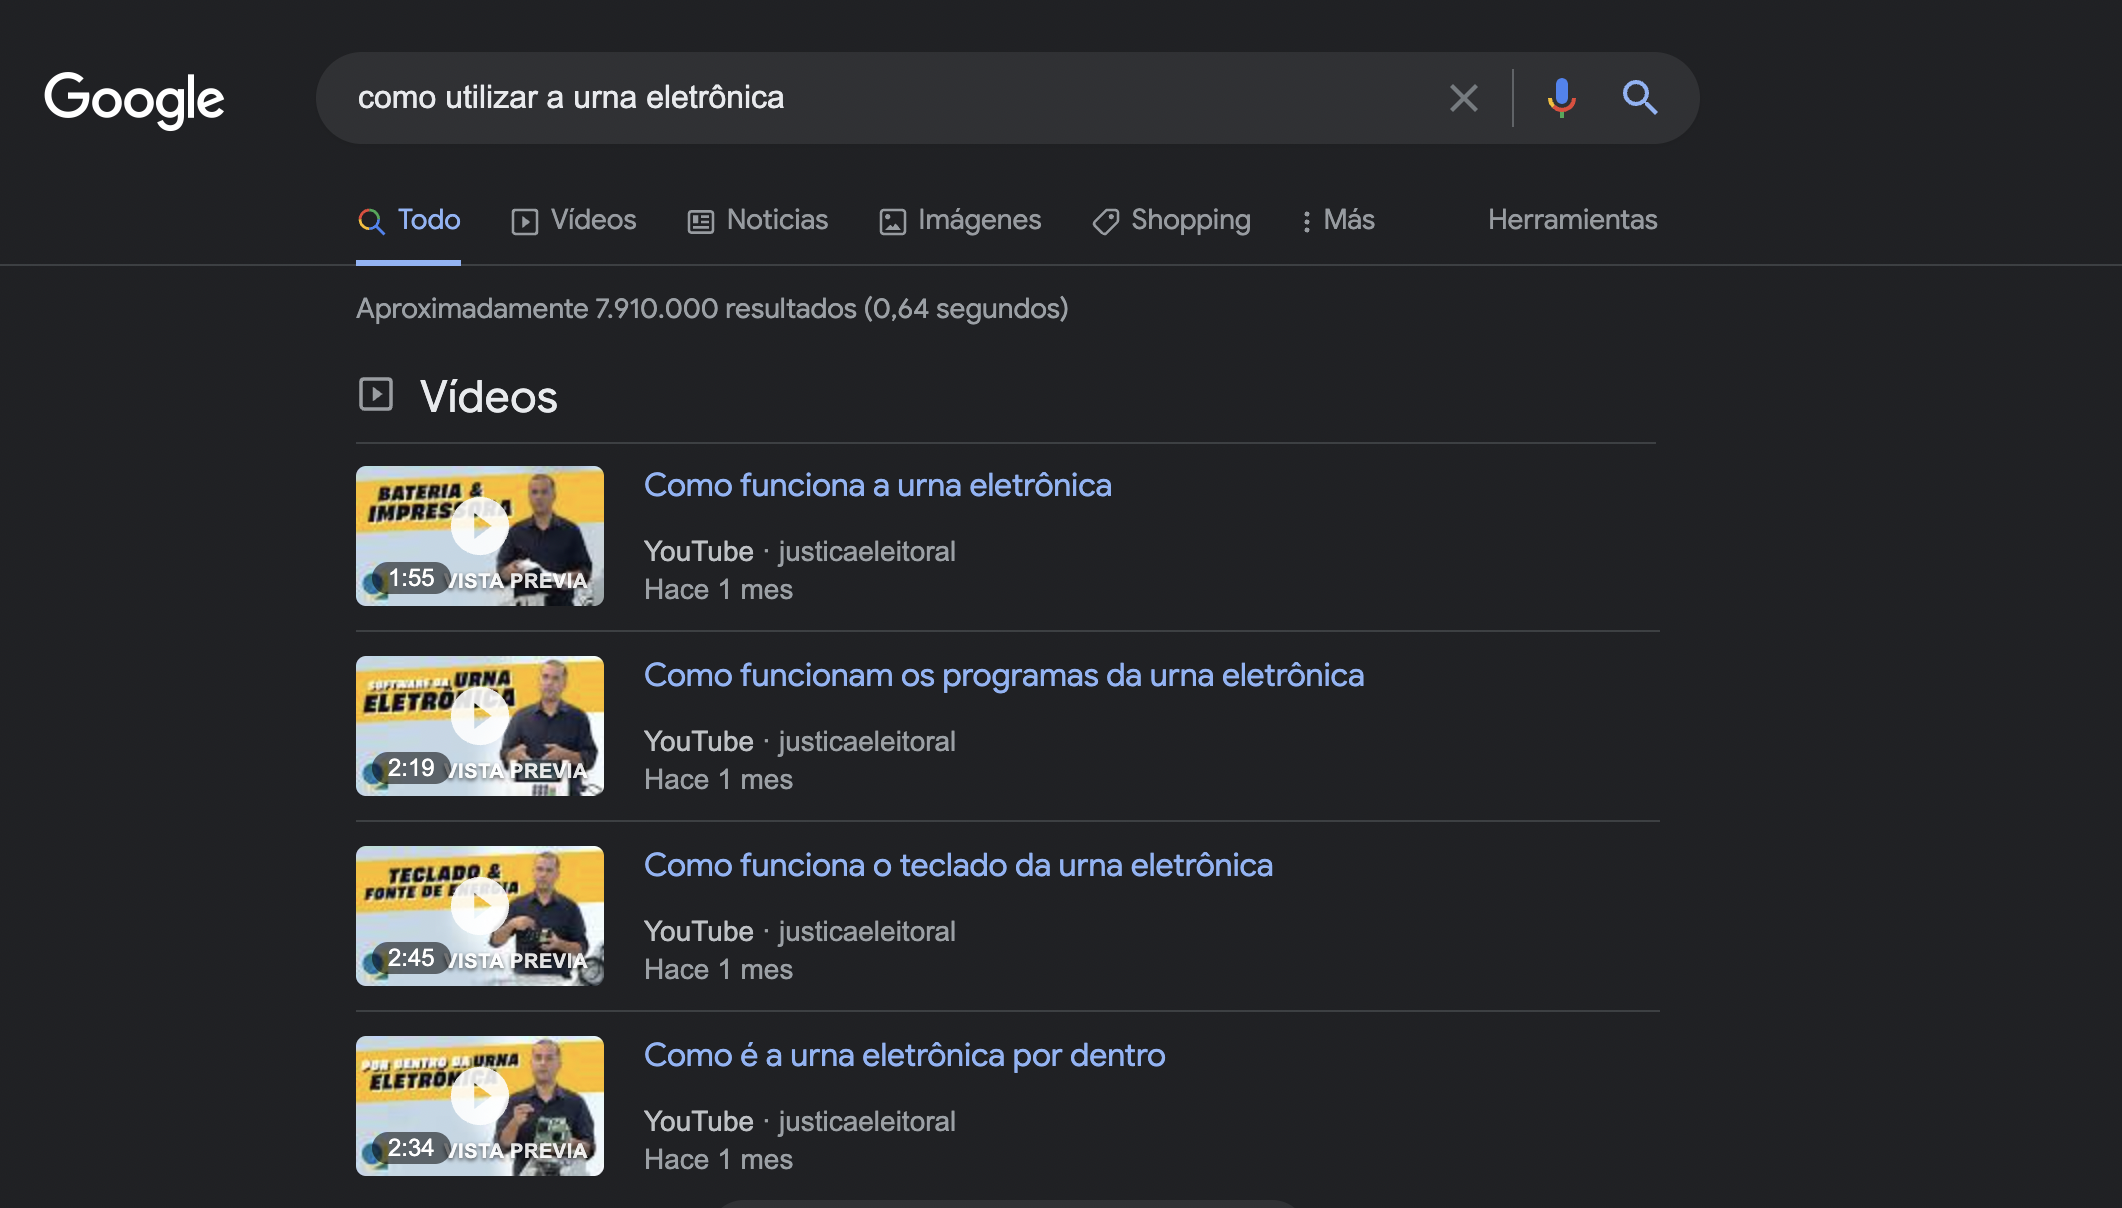Start voice search with the microphone icon
Viewport: 2122px width, 1208px height.
(1561, 98)
